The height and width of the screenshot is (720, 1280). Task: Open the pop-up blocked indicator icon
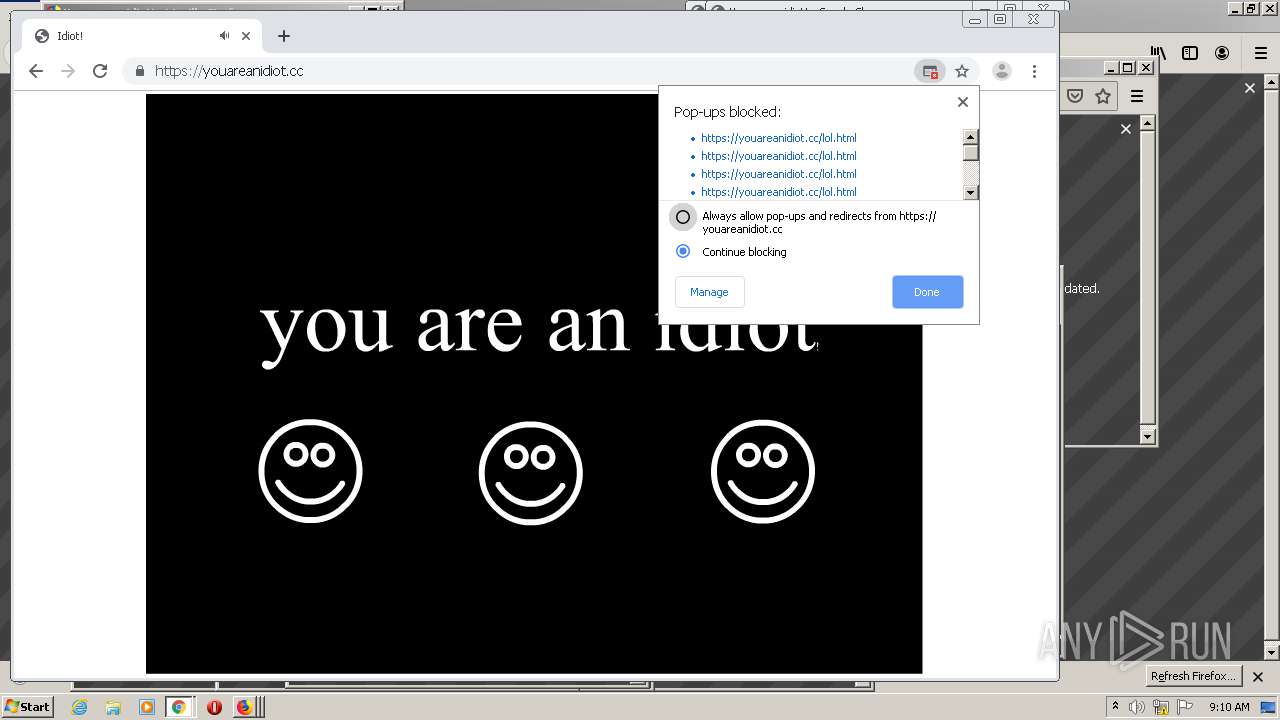click(930, 71)
